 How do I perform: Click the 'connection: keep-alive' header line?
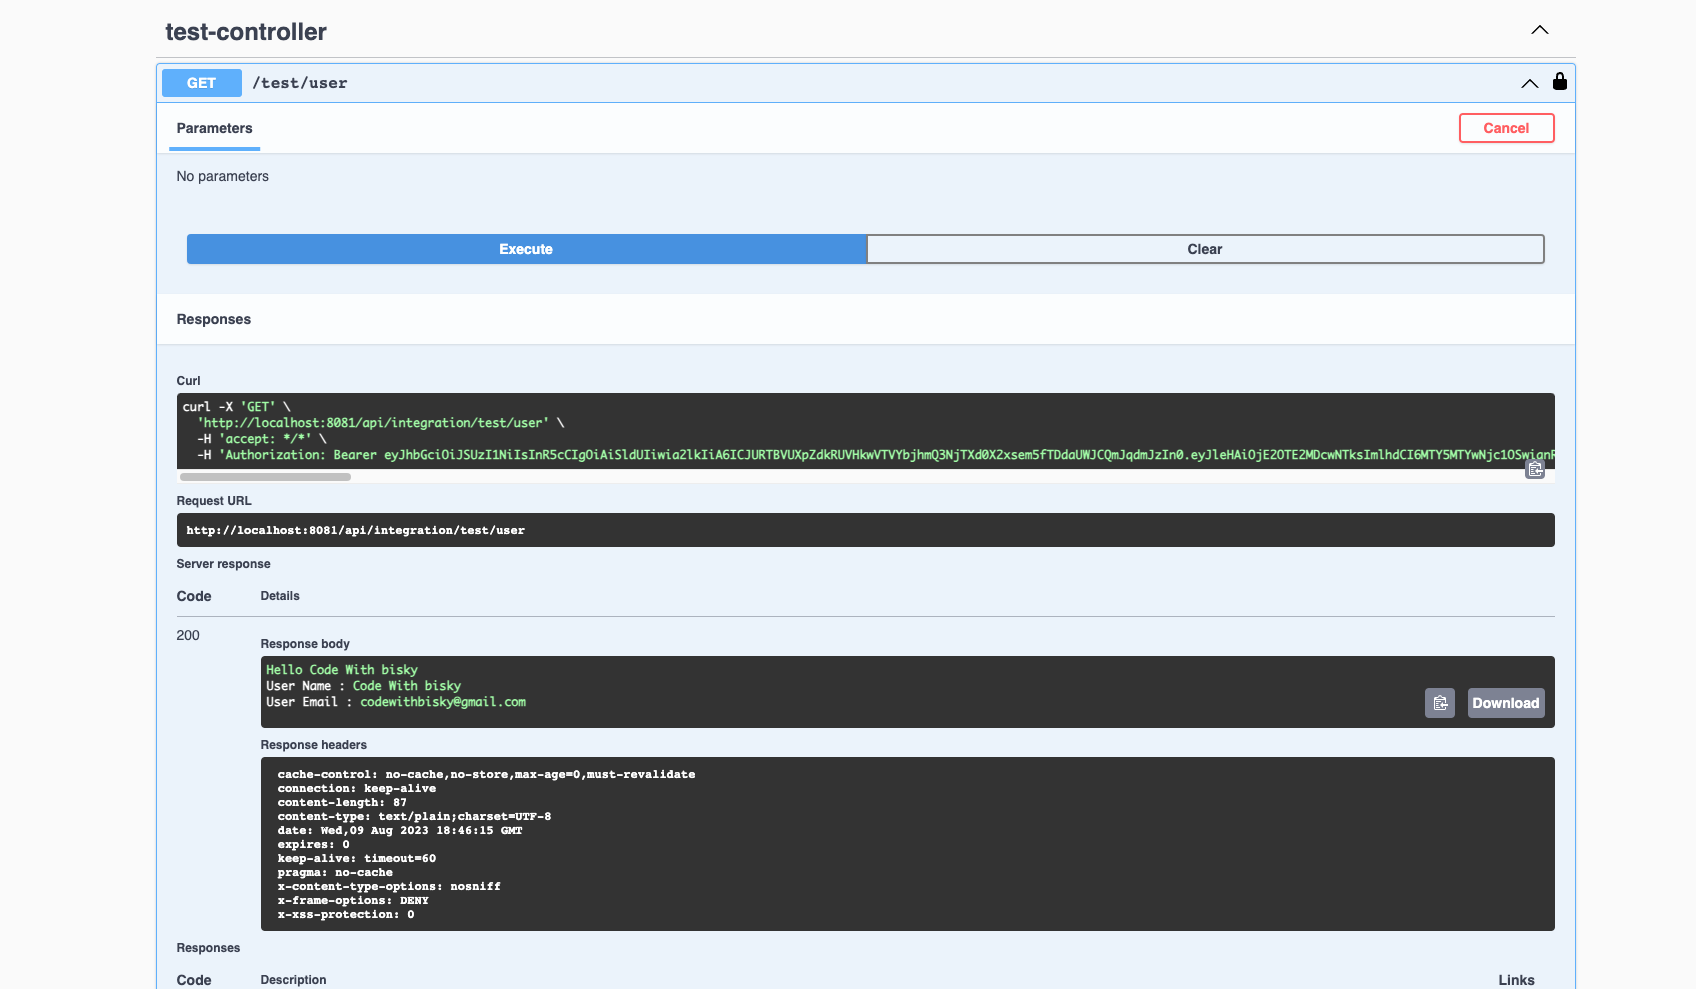357,788
